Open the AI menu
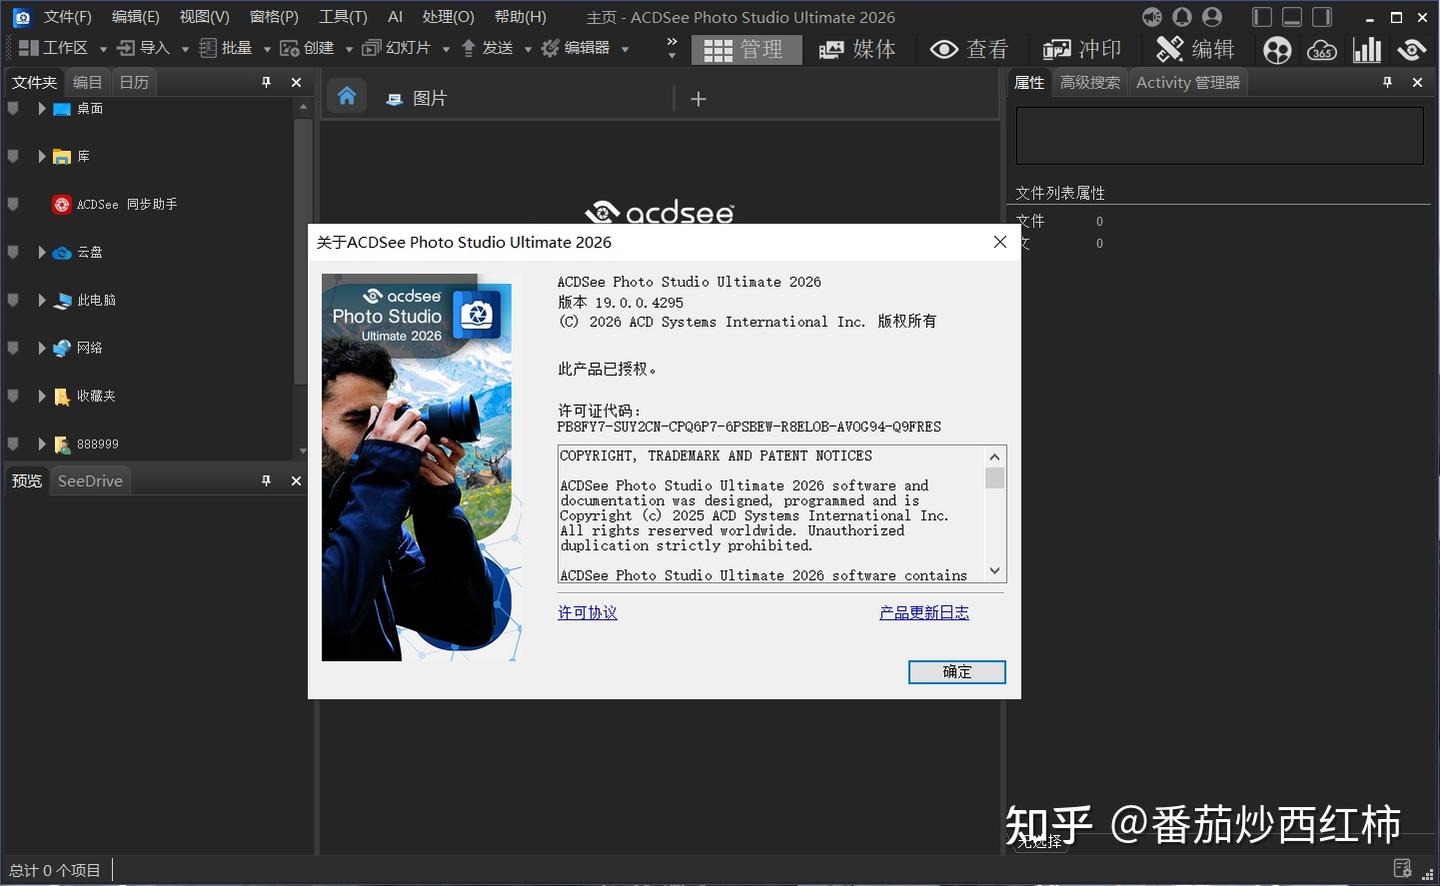Viewport: 1440px width, 886px height. [395, 17]
